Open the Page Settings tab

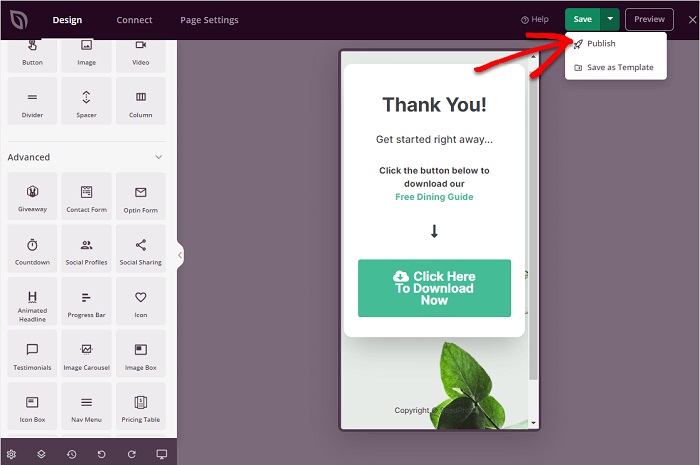(x=209, y=20)
